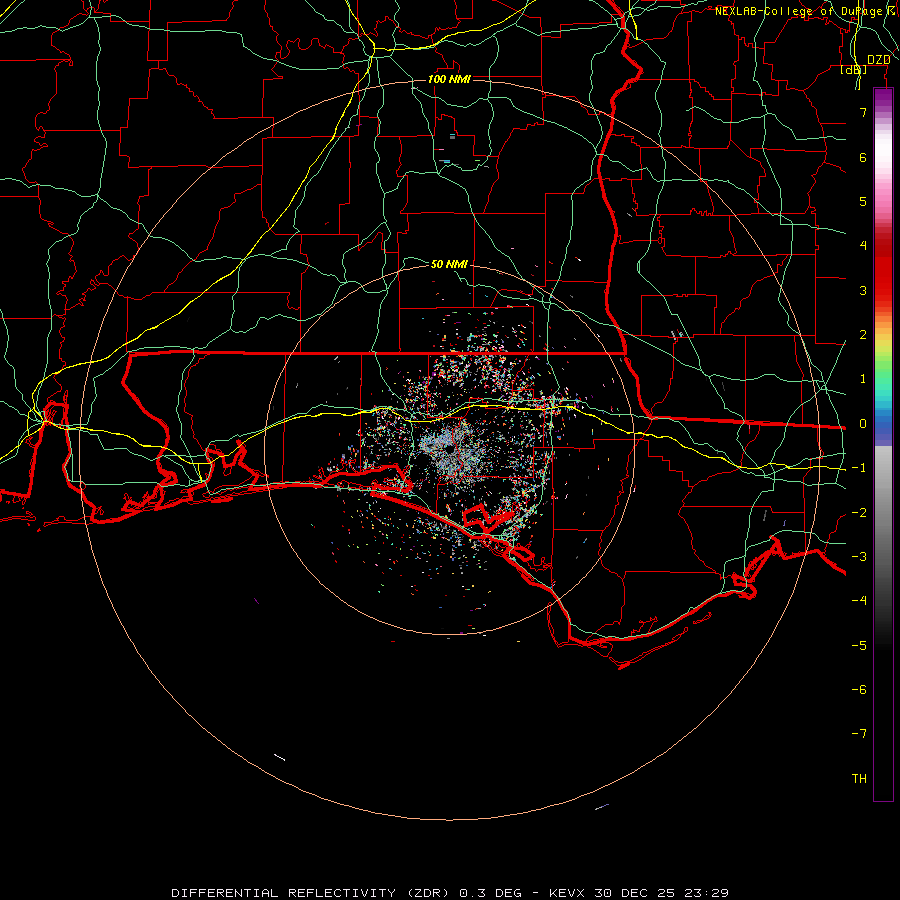Click the product title text at bottom
This screenshot has width=900, height=900.
[x=450, y=893]
